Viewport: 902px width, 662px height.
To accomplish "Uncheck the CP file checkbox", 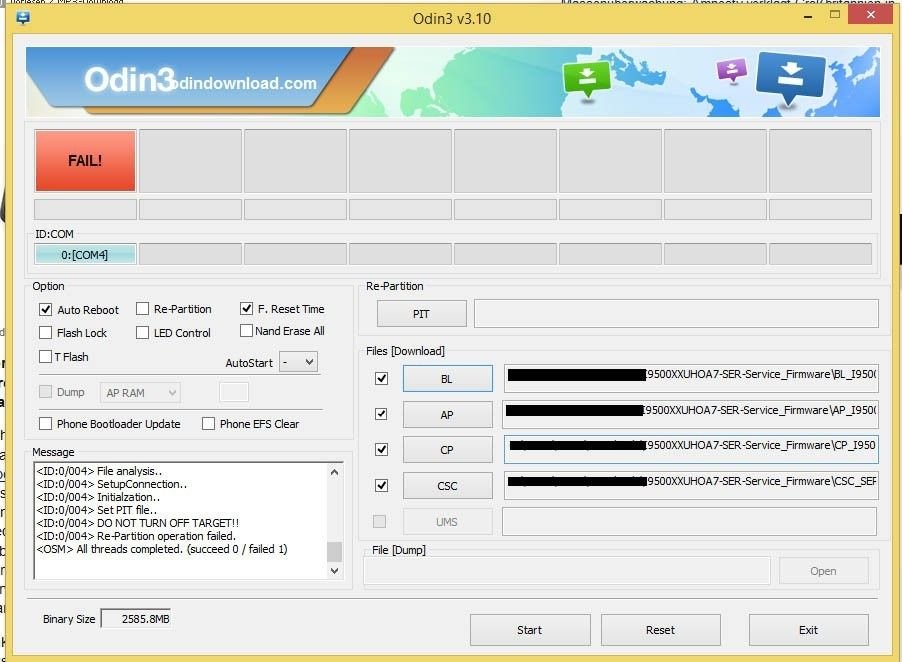I will point(381,449).
